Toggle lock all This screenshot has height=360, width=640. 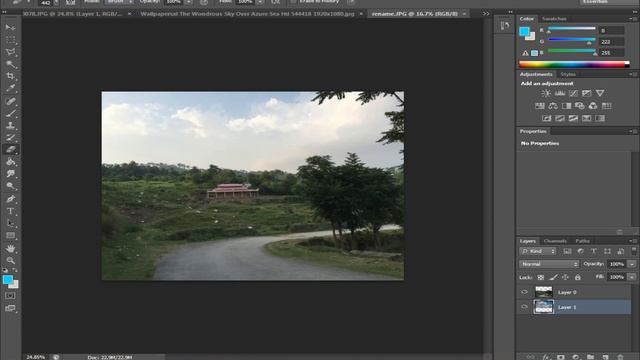[578, 277]
